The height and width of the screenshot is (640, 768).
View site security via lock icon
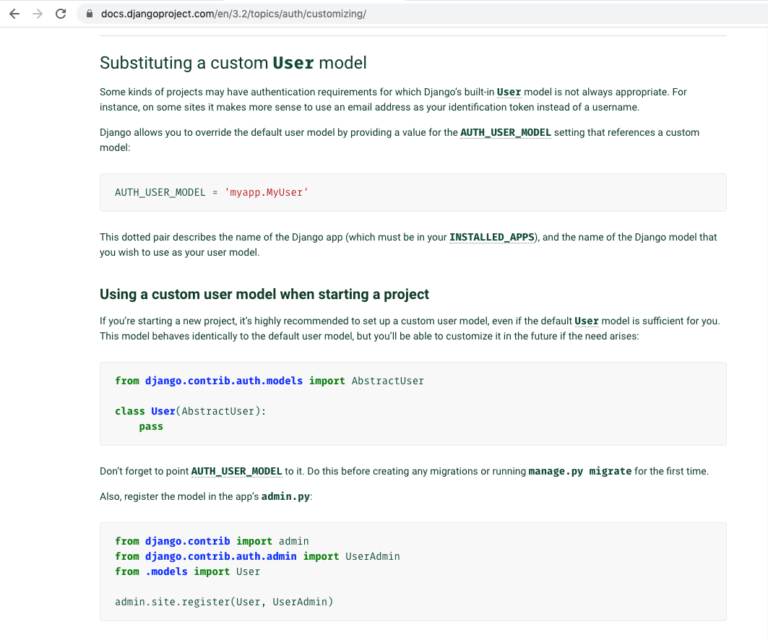pos(89,14)
